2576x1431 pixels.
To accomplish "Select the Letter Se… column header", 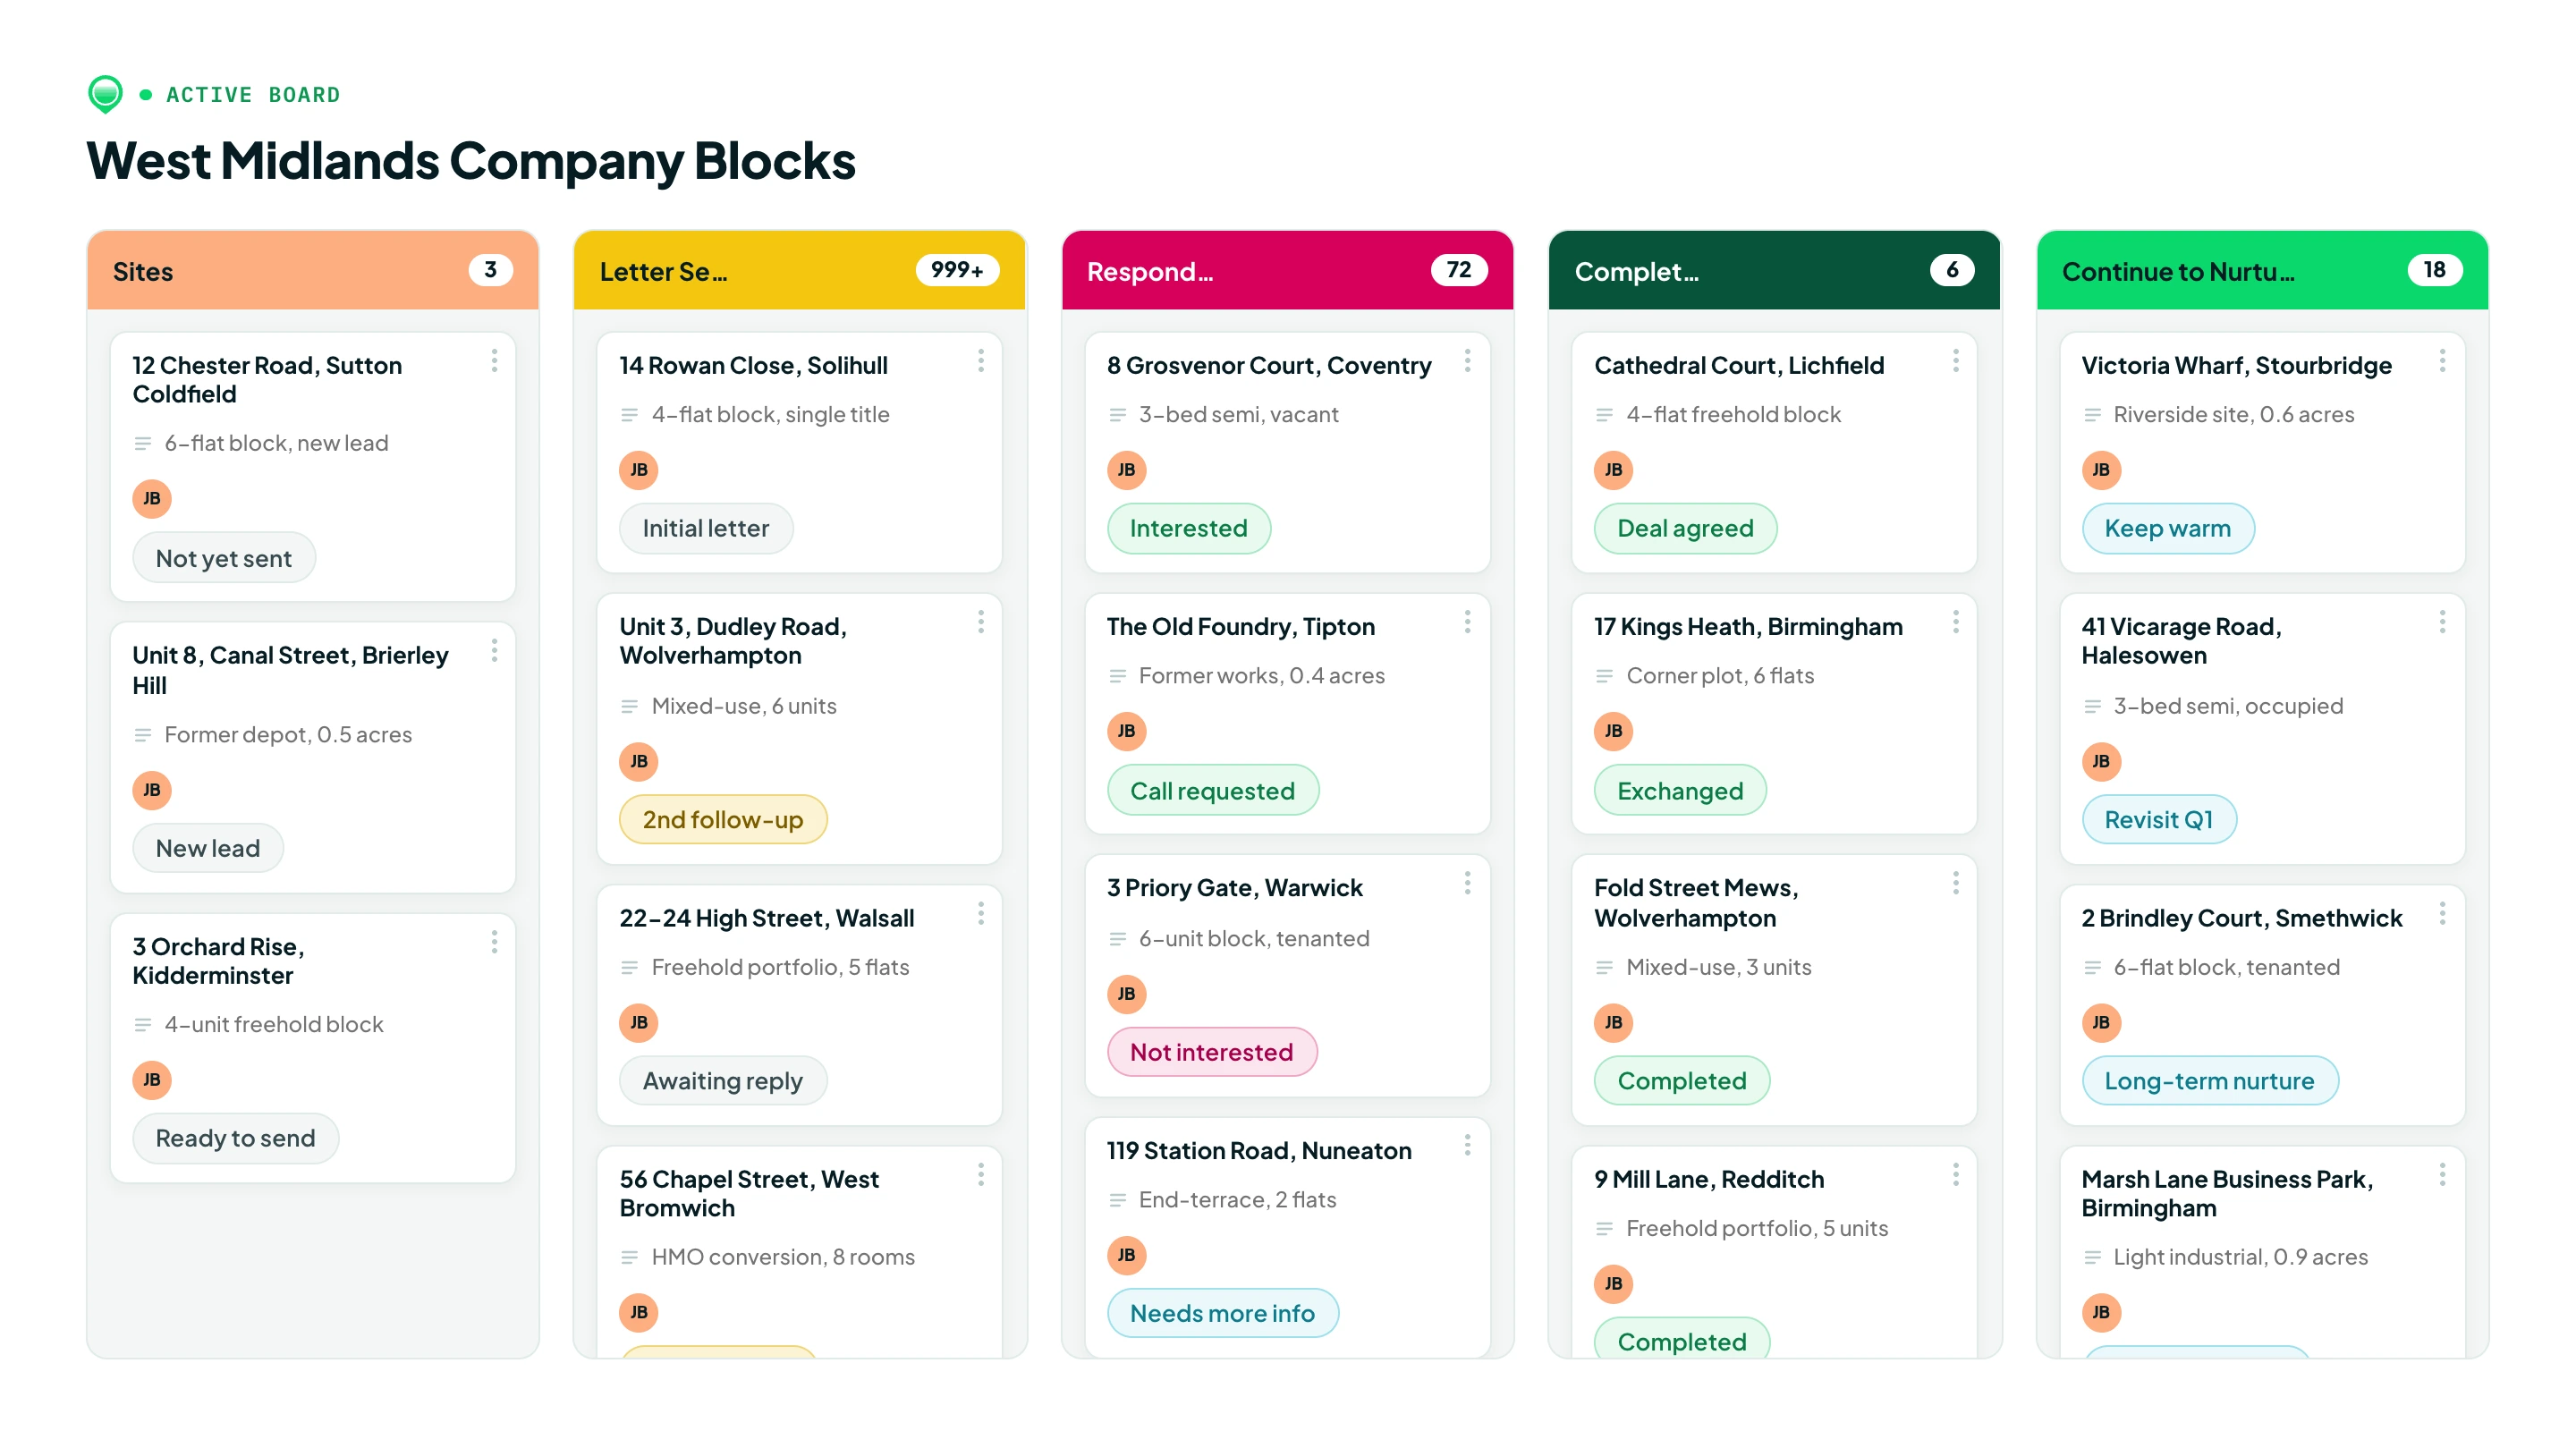I will click(x=800, y=270).
